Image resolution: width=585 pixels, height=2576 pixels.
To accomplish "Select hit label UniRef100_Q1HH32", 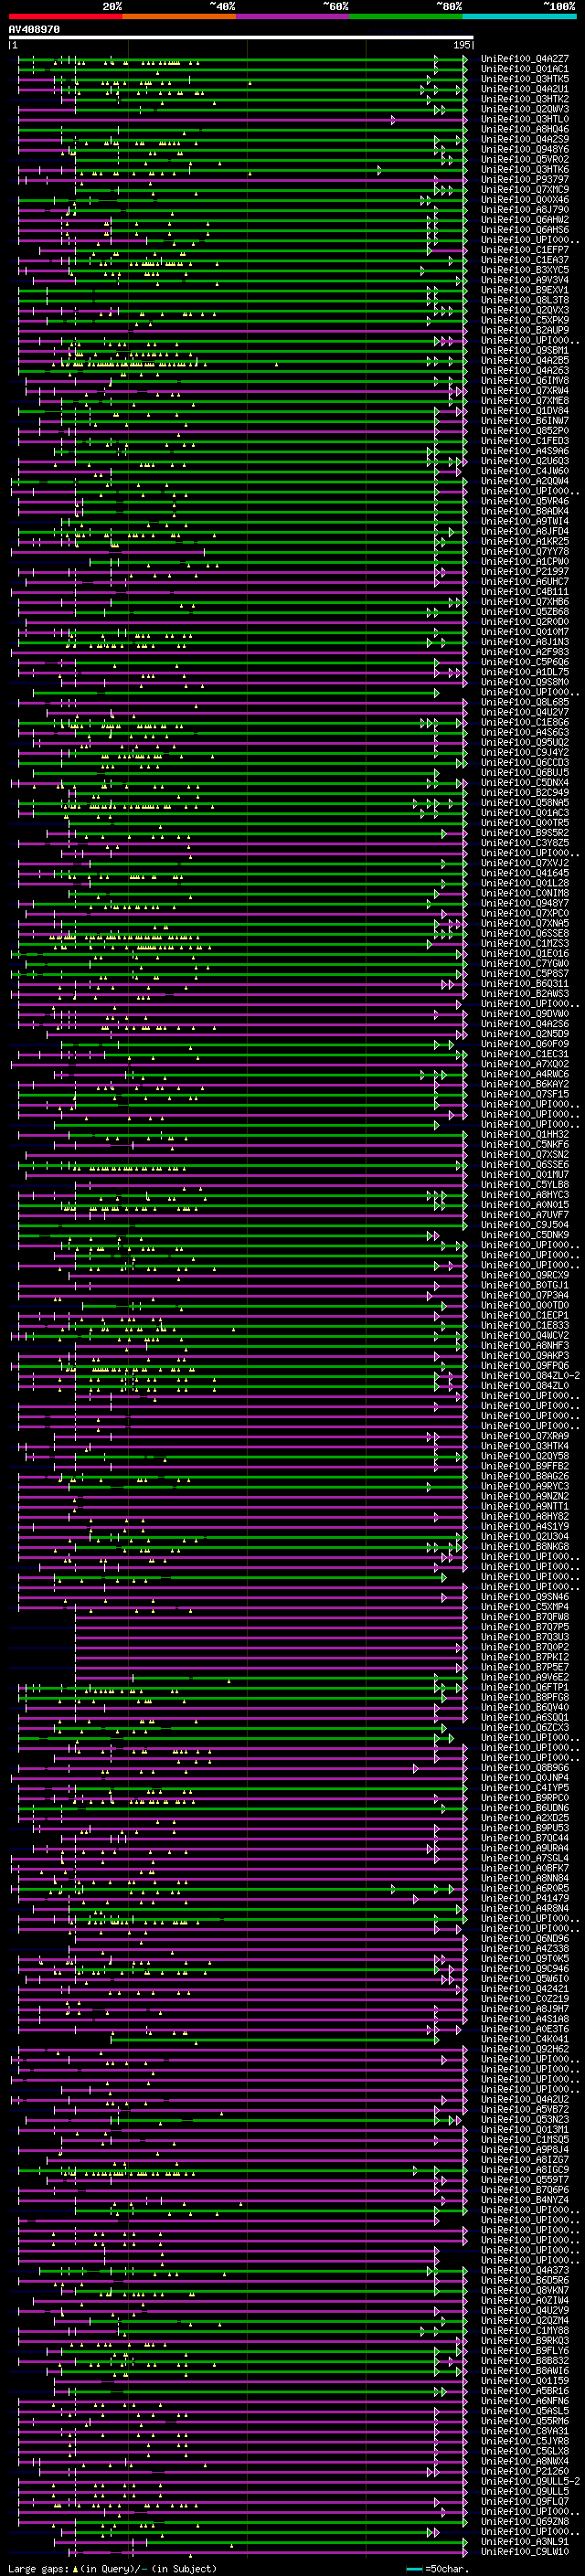I will (x=525, y=1135).
